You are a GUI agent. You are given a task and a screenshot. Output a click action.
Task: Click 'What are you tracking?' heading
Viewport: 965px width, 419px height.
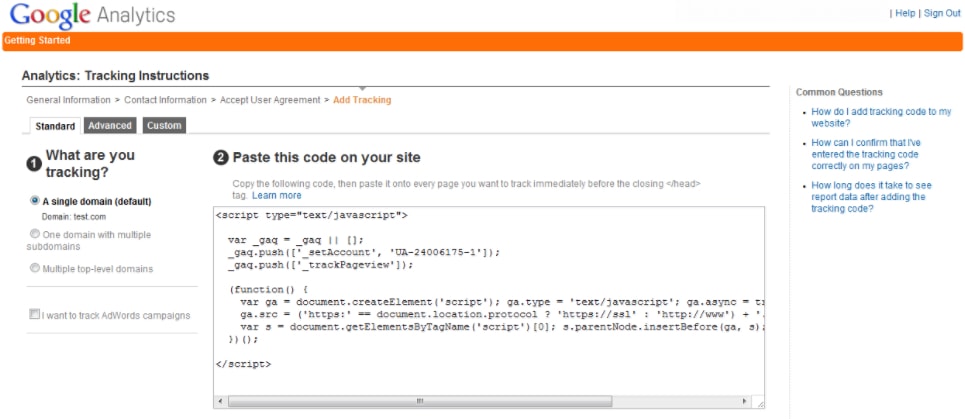point(90,164)
